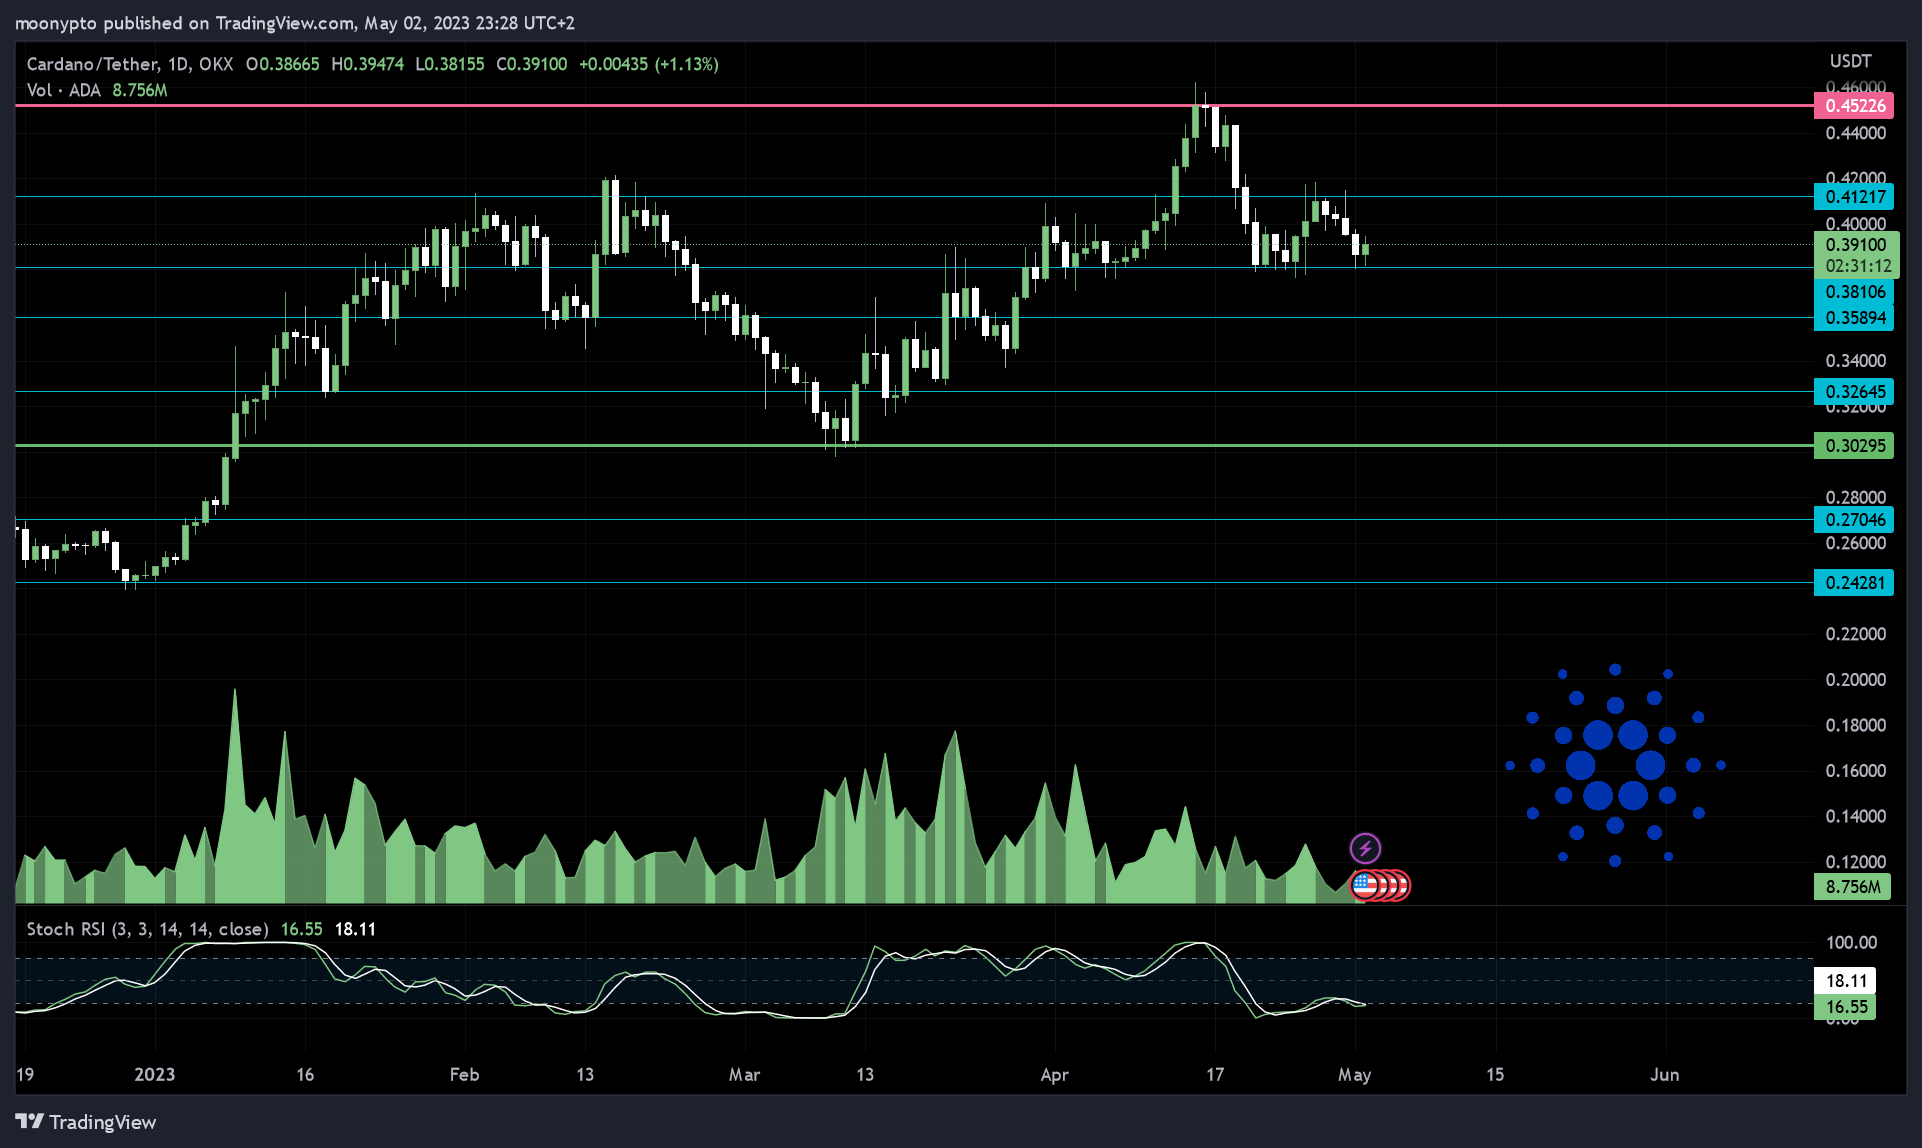Click the '2023' label on time axis

(154, 1075)
